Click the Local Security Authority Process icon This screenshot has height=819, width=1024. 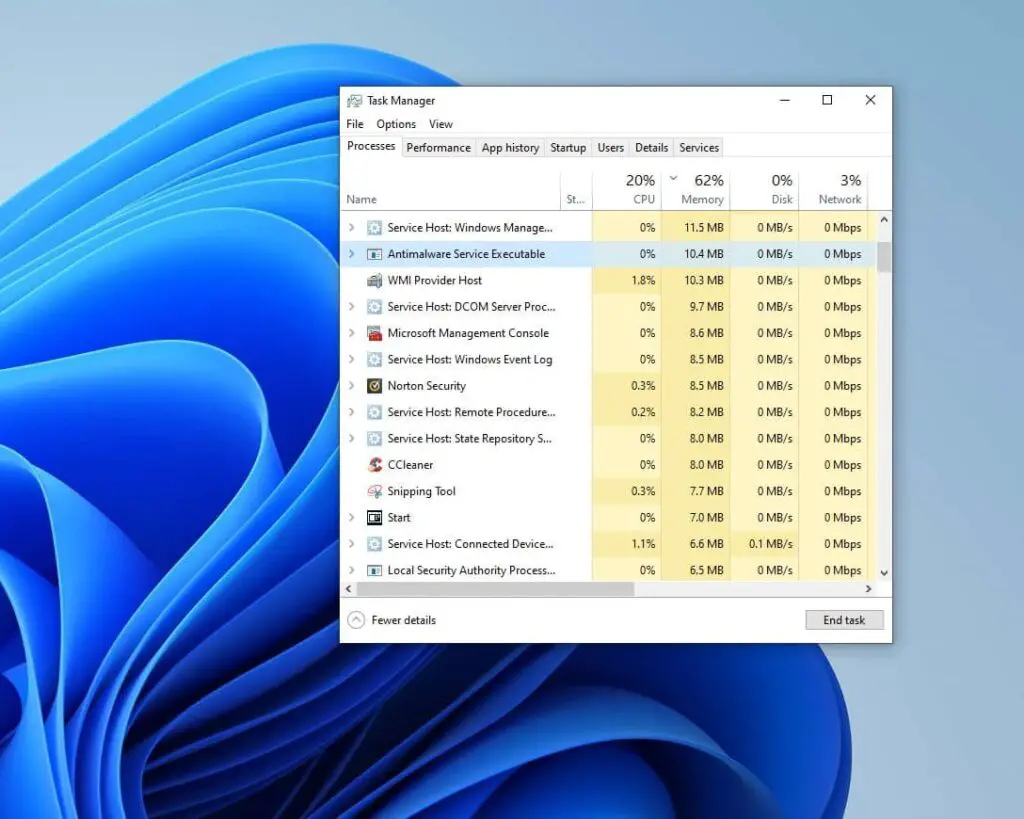tap(373, 570)
